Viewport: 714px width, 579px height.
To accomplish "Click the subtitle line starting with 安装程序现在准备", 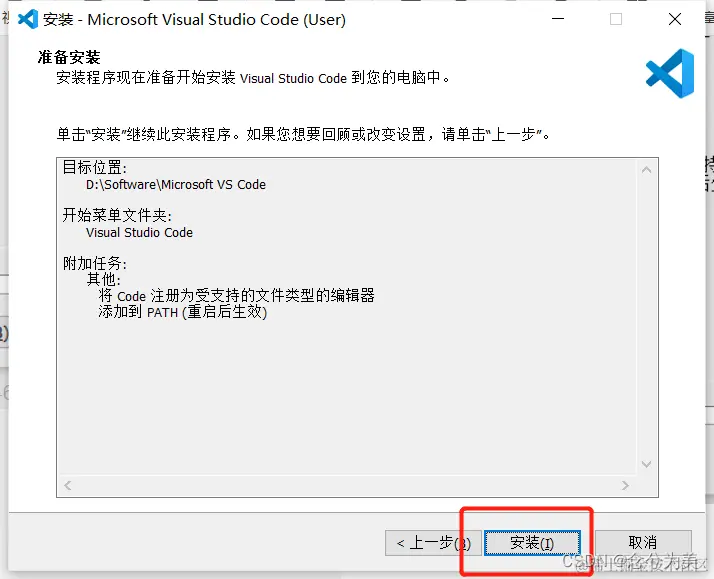I will coord(253,78).
